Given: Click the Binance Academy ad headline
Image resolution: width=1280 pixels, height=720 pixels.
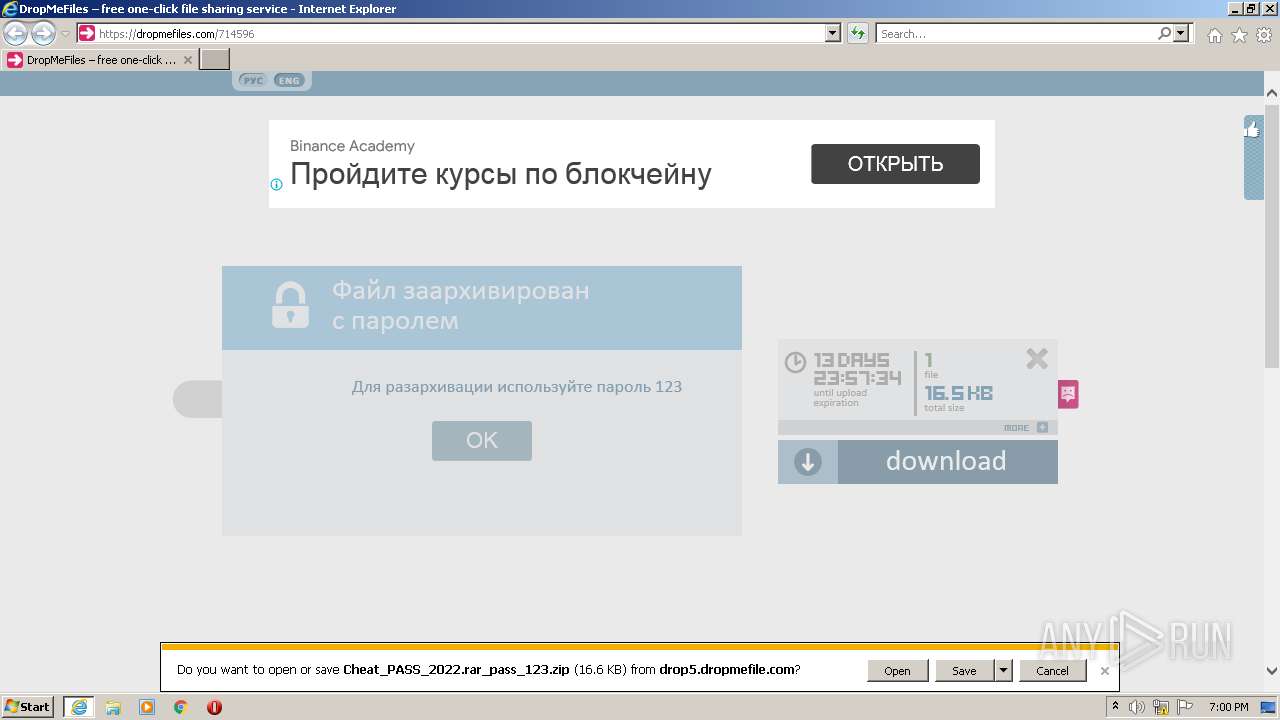Looking at the screenshot, I should click(500, 174).
